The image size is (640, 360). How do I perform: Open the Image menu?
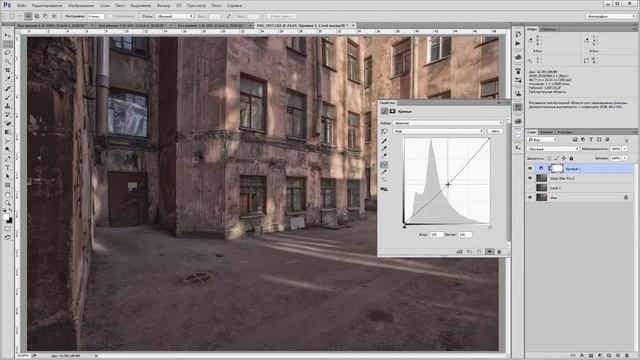[81, 6]
